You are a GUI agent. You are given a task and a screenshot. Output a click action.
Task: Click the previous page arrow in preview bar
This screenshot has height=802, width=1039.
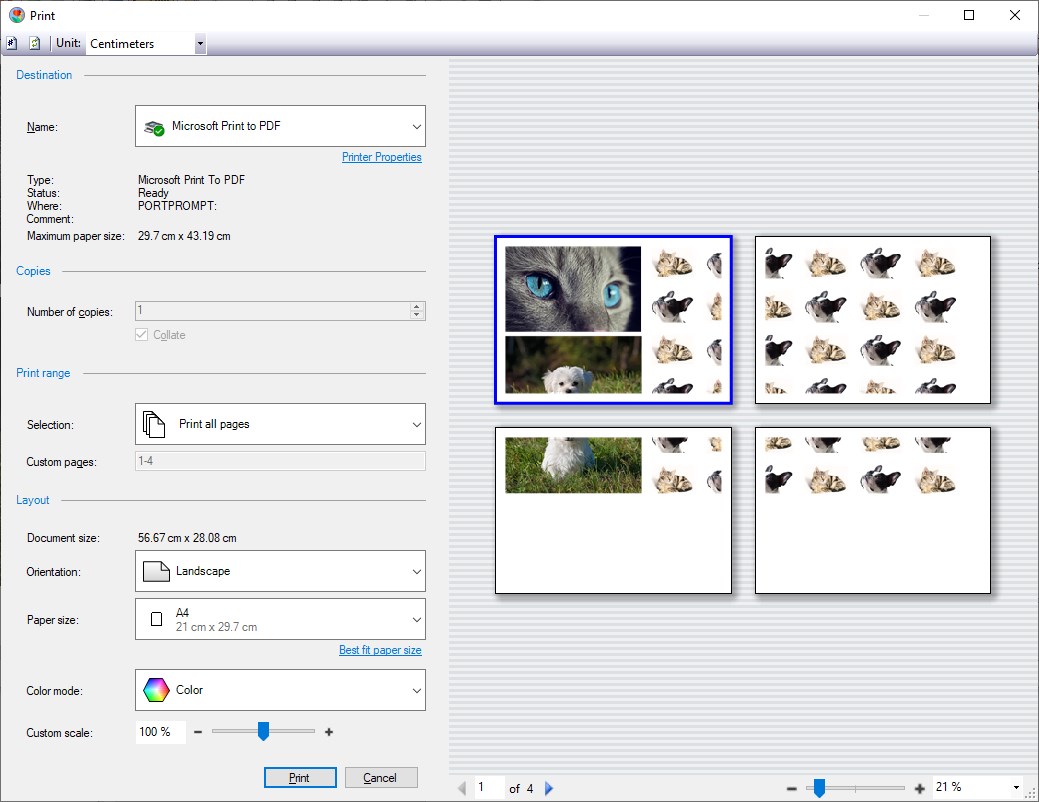click(461, 788)
